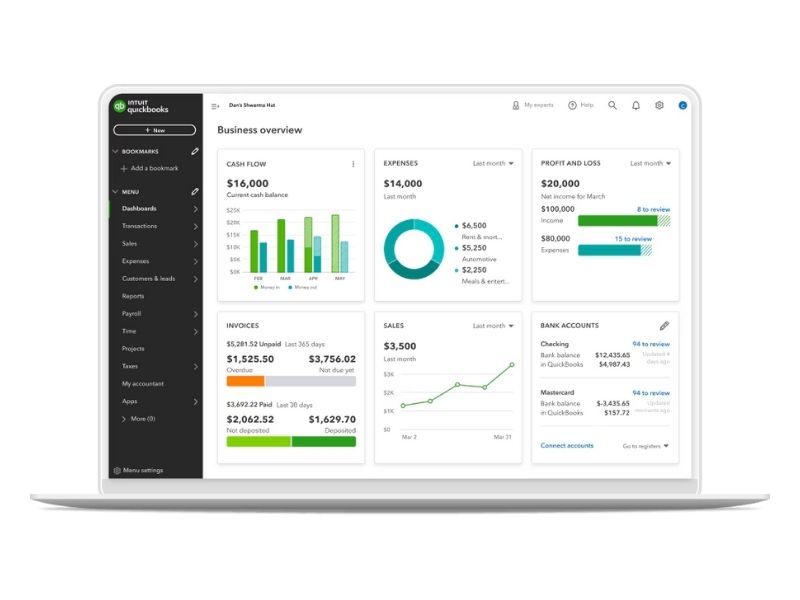800x600 pixels.
Task: Click the plus icon beside Add a bookmark
Action: [124, 168]
